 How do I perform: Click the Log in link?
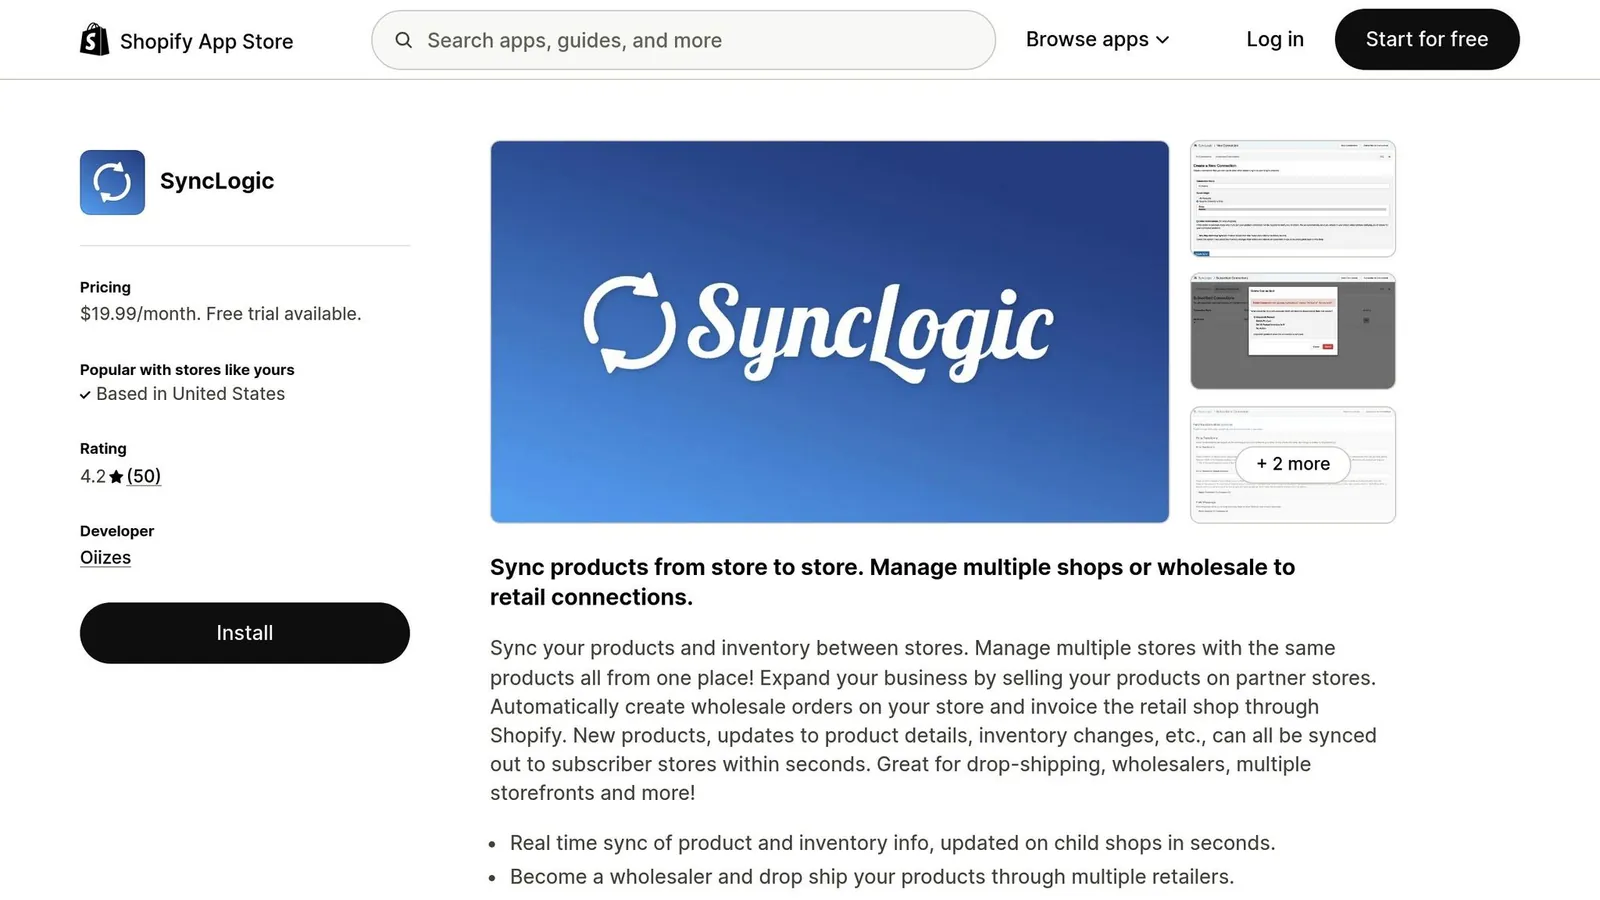pos(1275,39)
